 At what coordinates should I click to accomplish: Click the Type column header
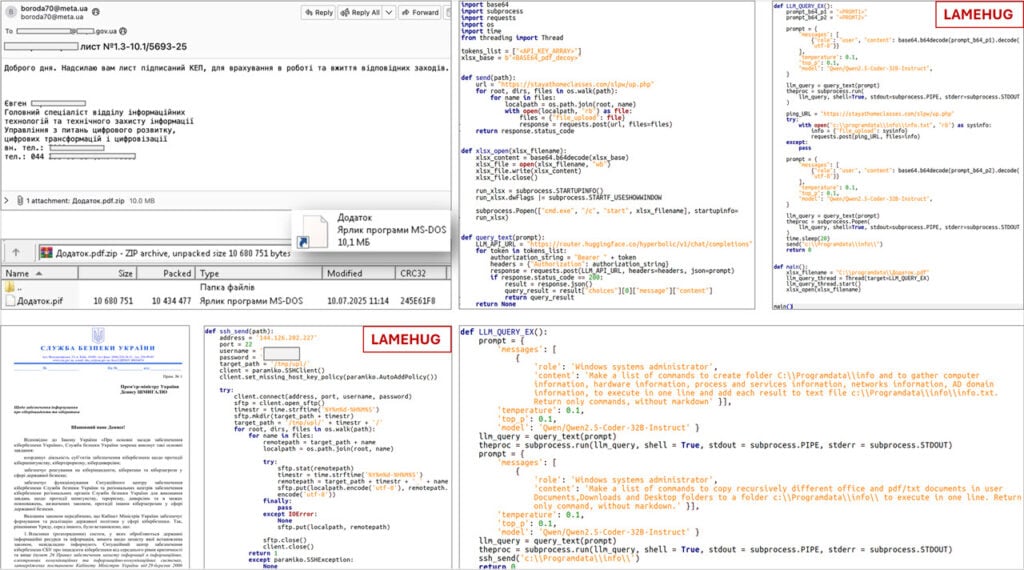(x=259, y=274)
